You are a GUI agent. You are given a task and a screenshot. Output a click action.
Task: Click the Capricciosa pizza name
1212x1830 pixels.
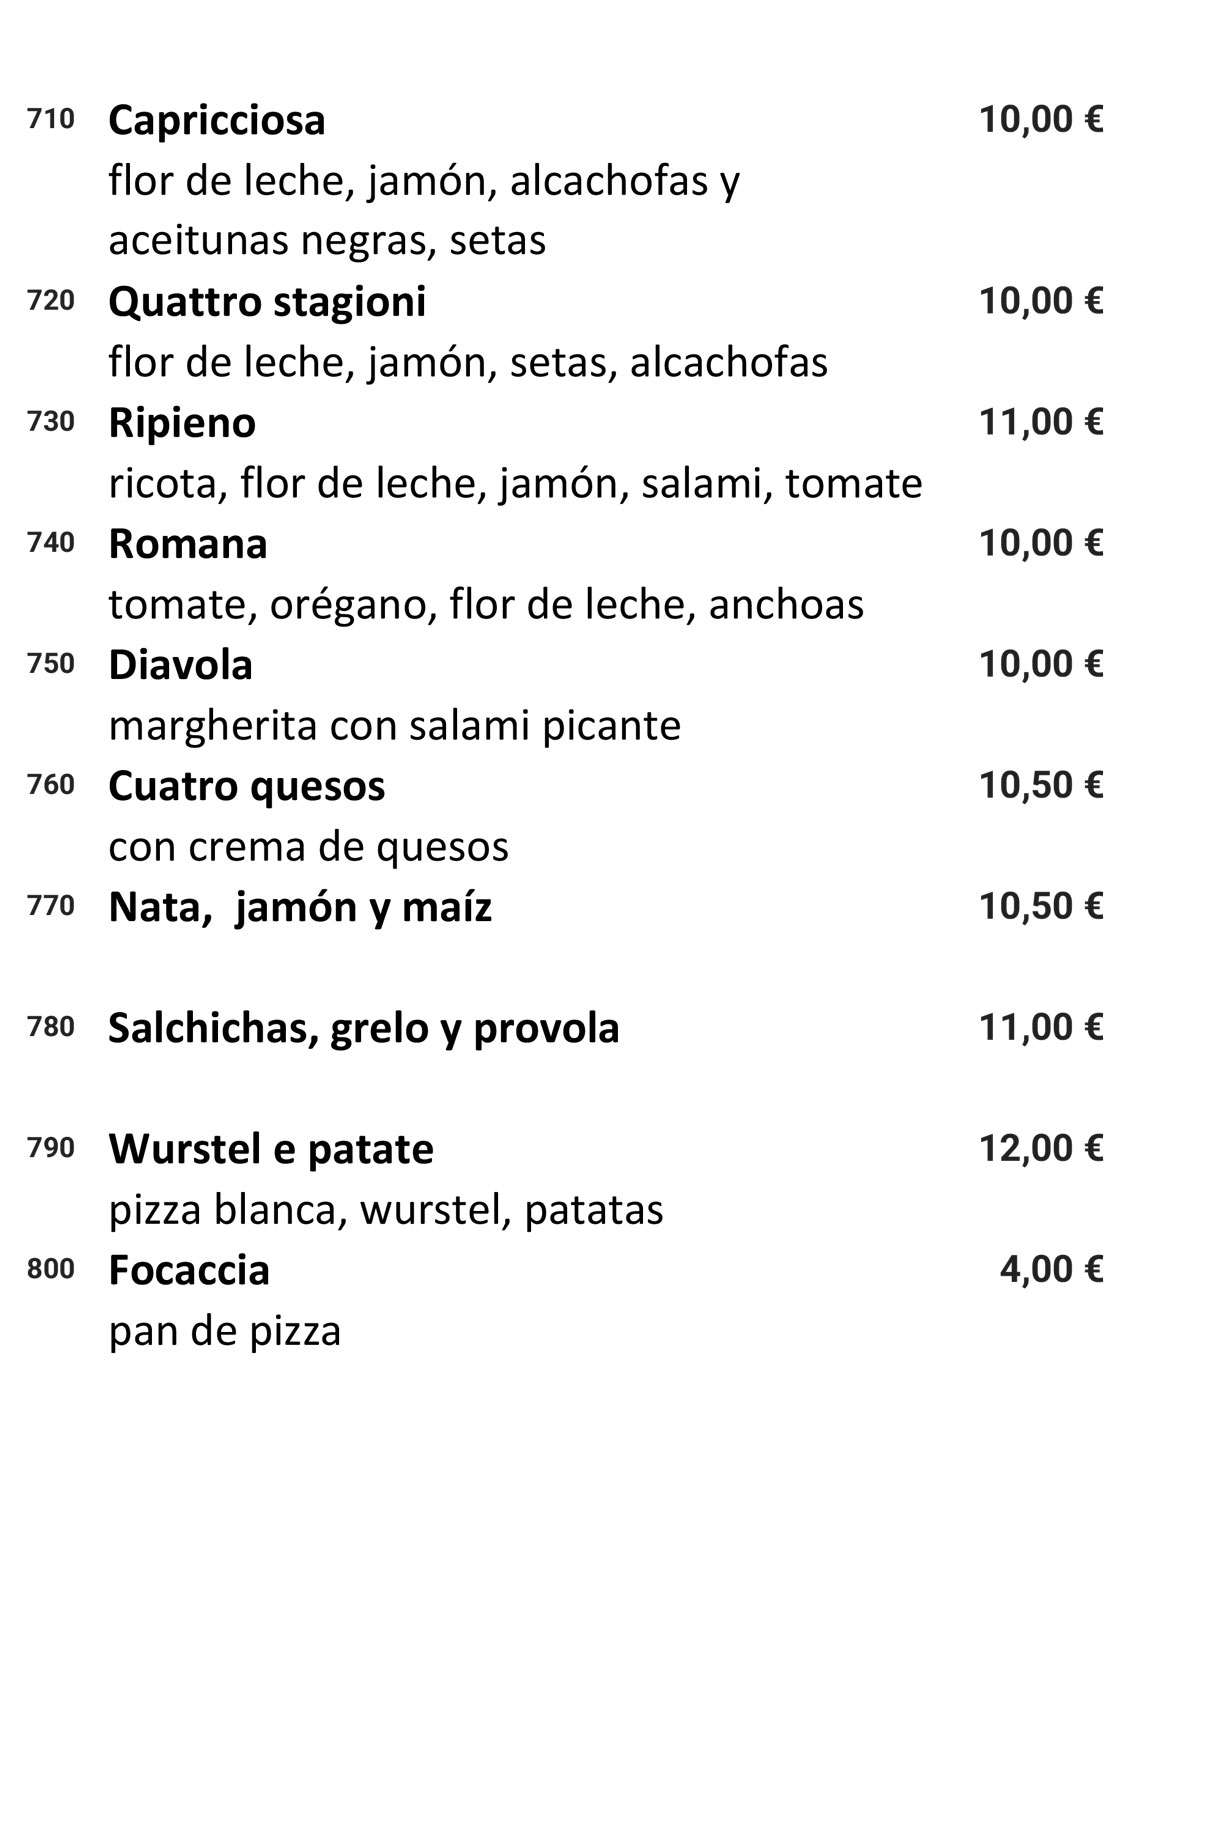click(216, 121)
